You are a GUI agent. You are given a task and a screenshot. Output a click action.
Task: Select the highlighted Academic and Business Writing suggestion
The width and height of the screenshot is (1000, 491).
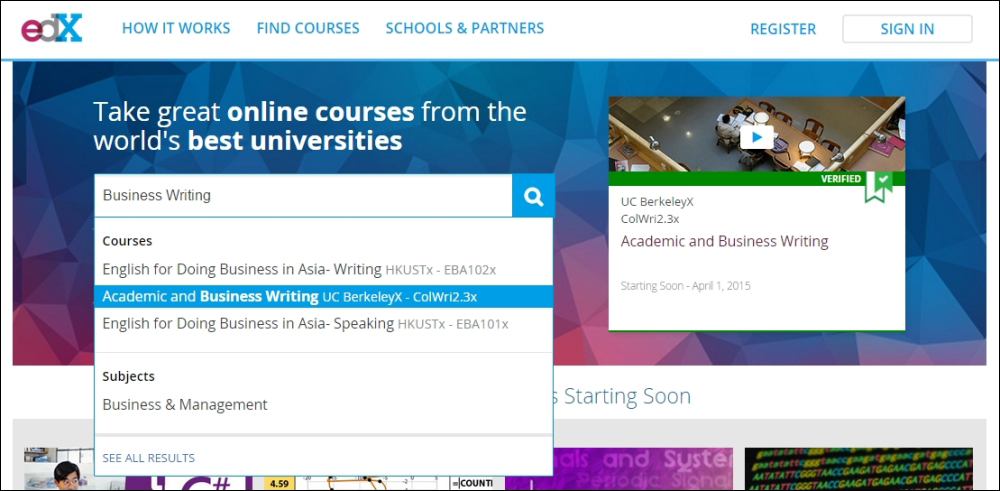coord(323,297)
